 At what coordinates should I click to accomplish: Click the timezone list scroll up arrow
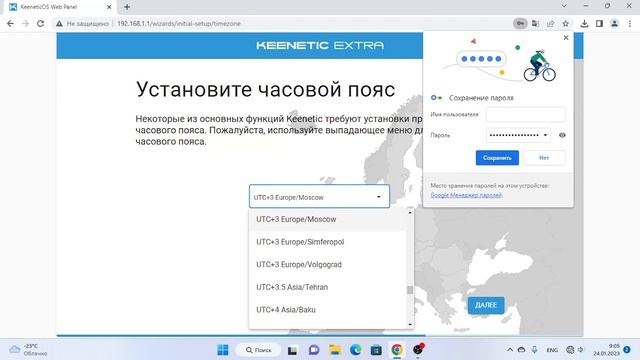(410, 212)
